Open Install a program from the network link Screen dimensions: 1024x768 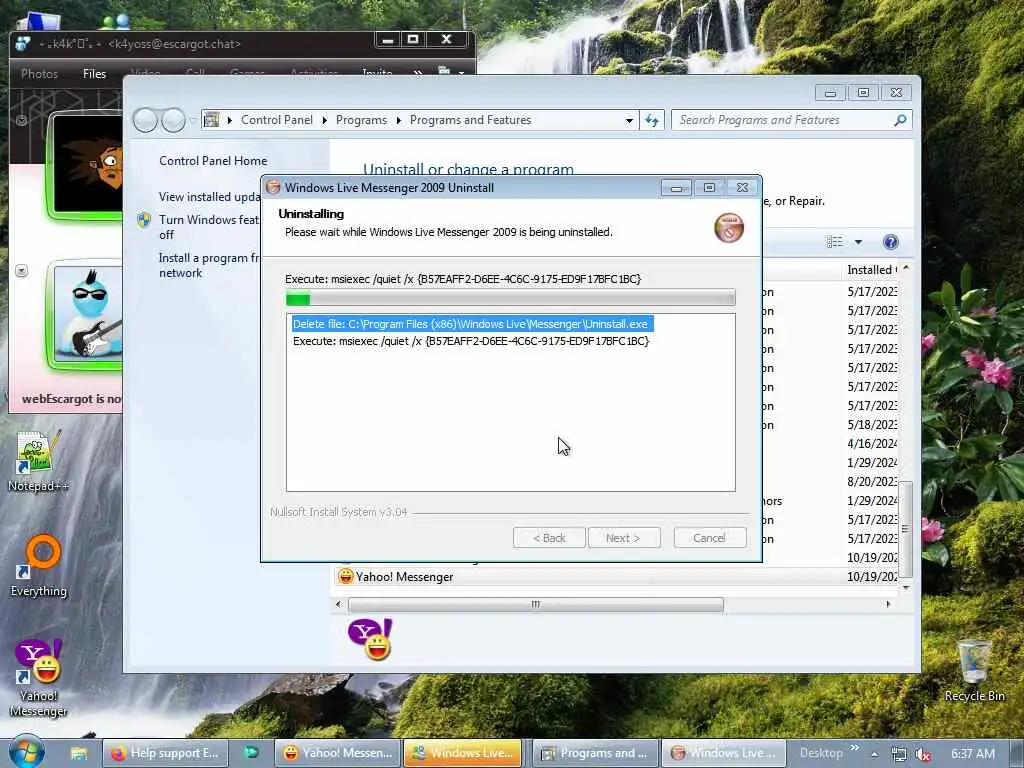[x=209, y=265]
